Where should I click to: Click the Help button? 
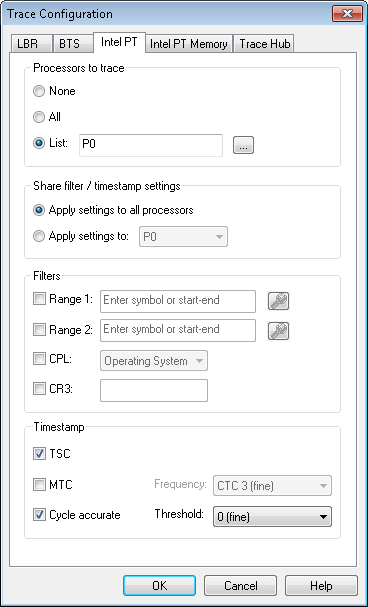(321, 585)
